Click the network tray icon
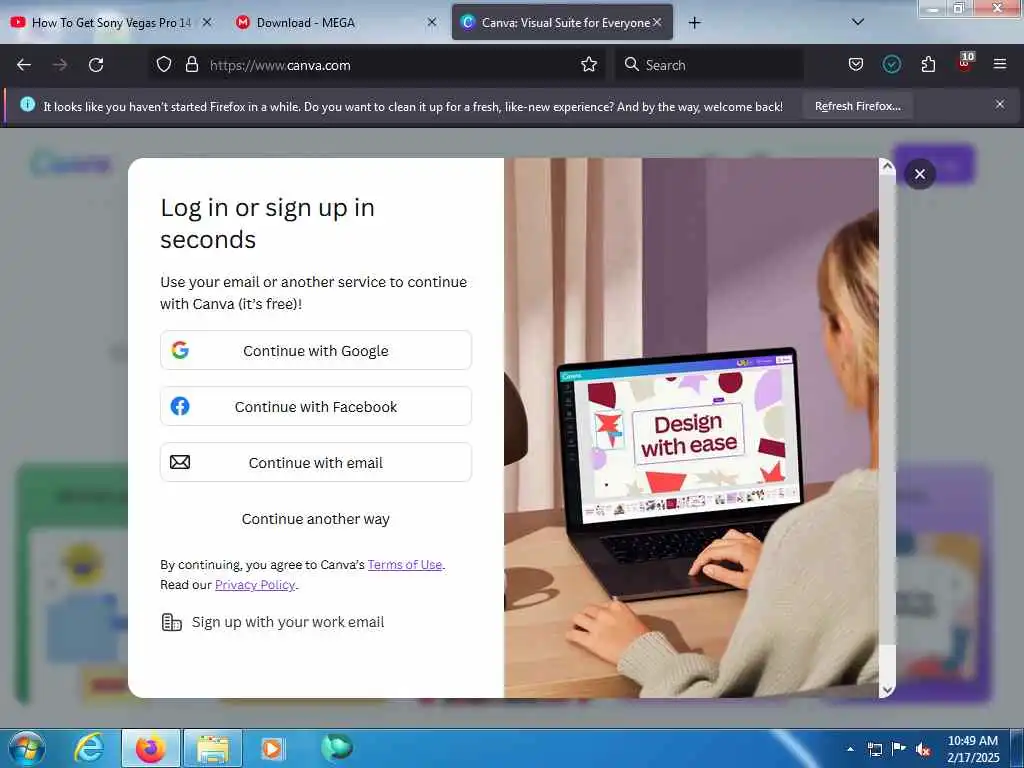Image resolution: width=1024 pixels, height=768 pixels. (x=874, y=749)
